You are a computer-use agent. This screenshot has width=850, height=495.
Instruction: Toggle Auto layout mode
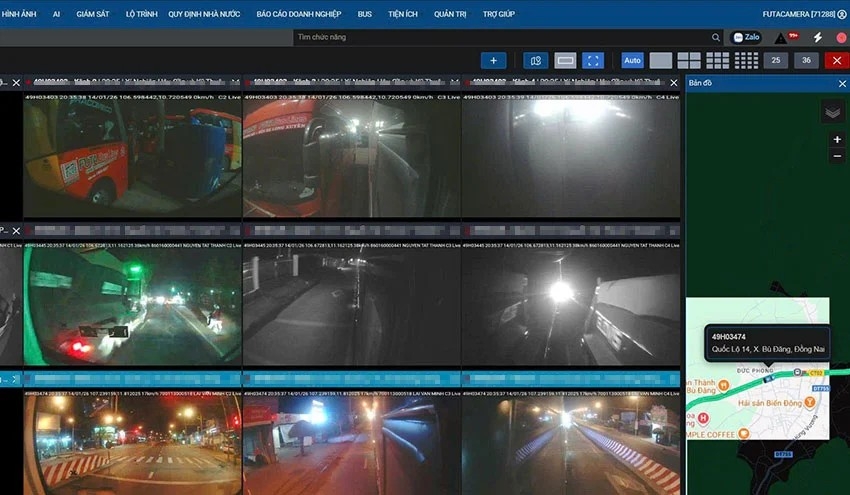(632, 60)
